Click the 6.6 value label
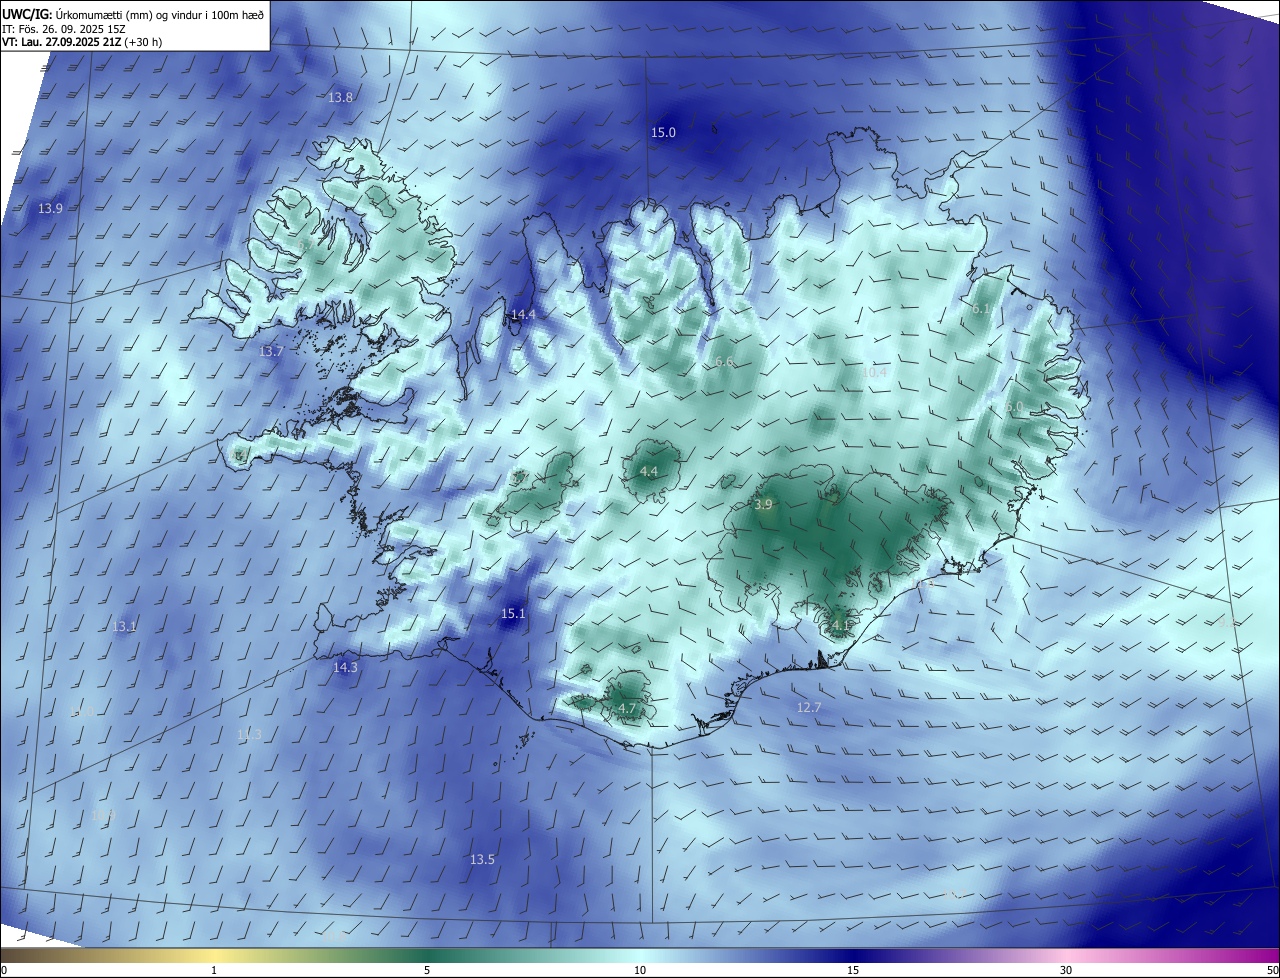Screen dimensions: 1280x978 [726, 361]
